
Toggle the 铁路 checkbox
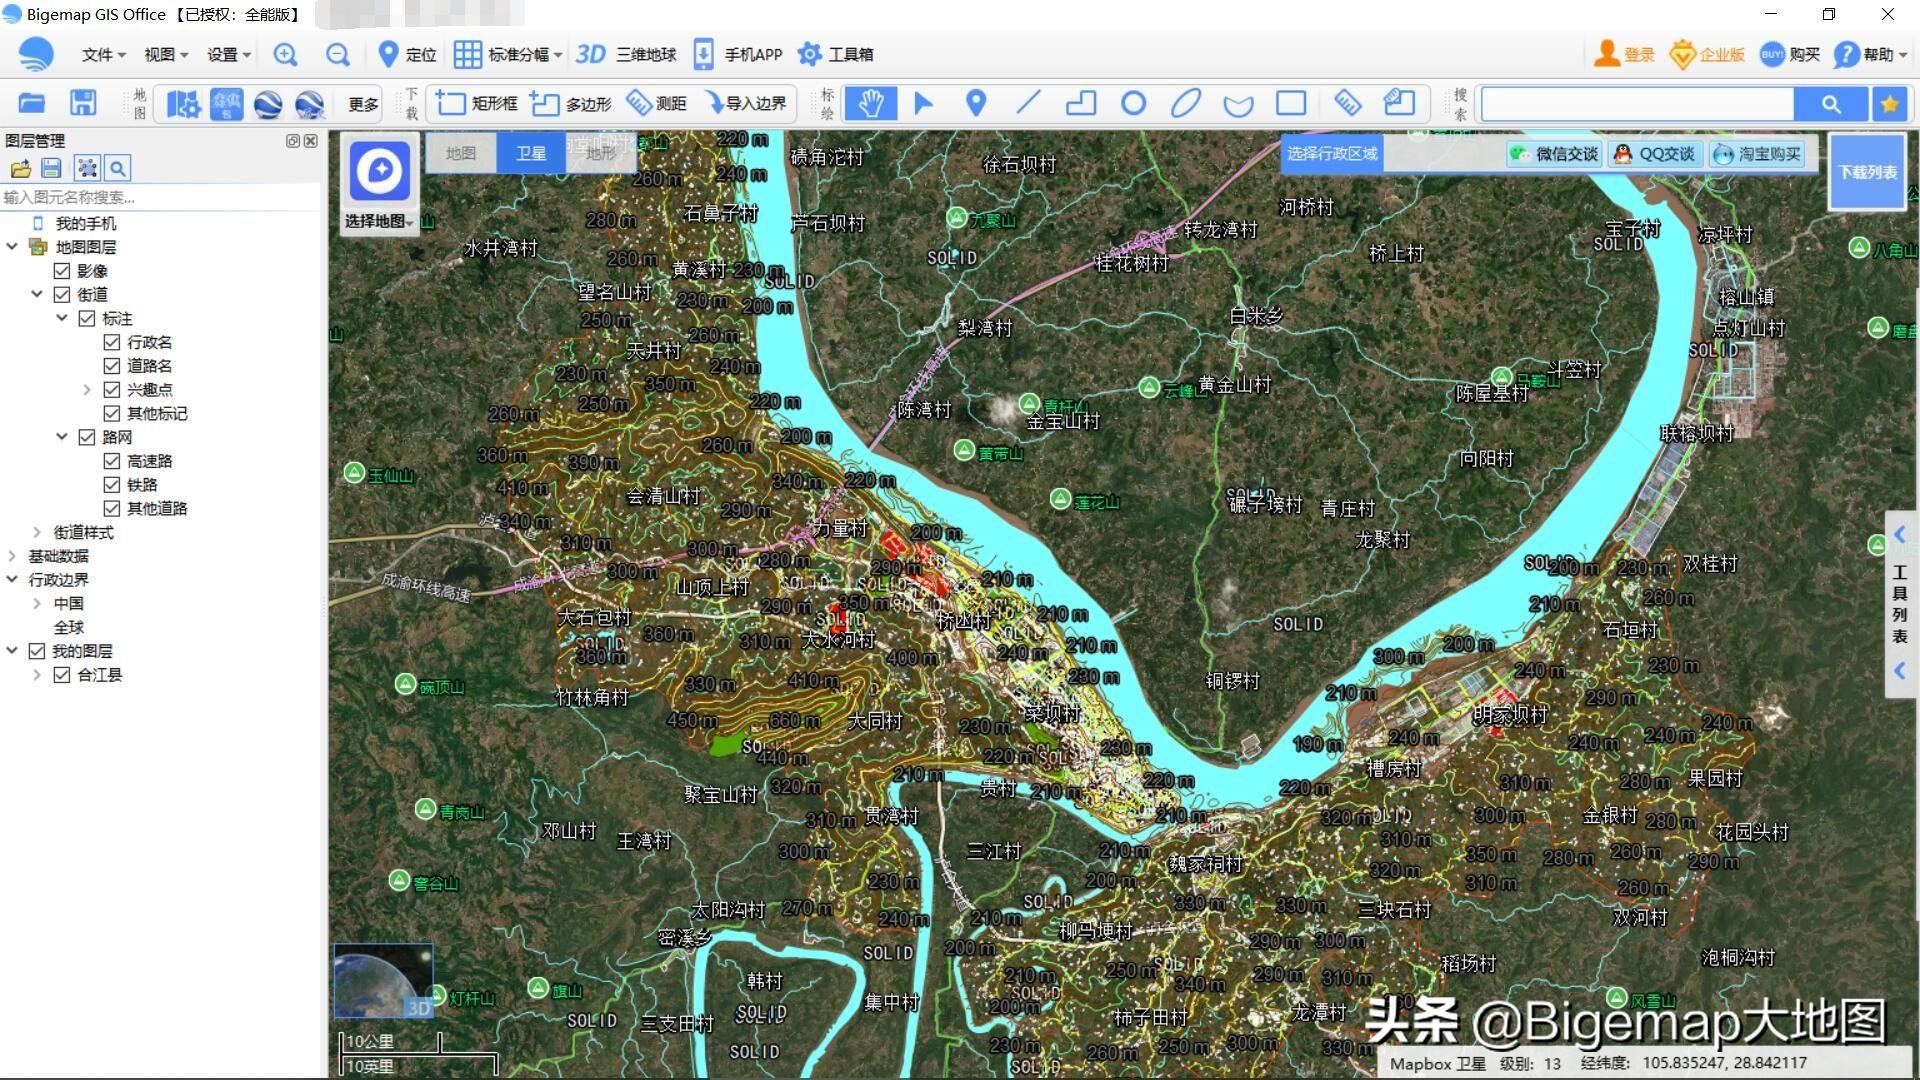(112, 485)
